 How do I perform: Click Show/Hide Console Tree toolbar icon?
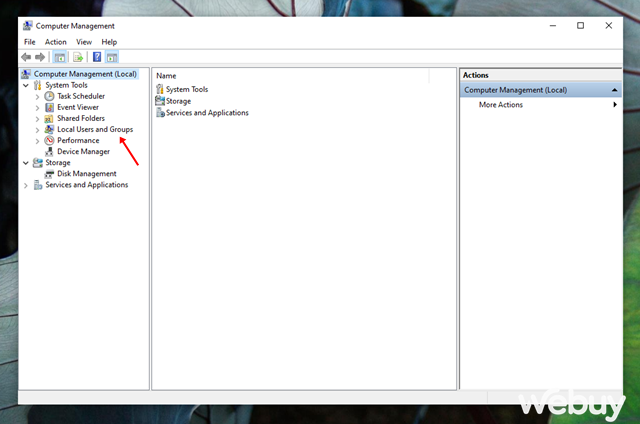60,57
